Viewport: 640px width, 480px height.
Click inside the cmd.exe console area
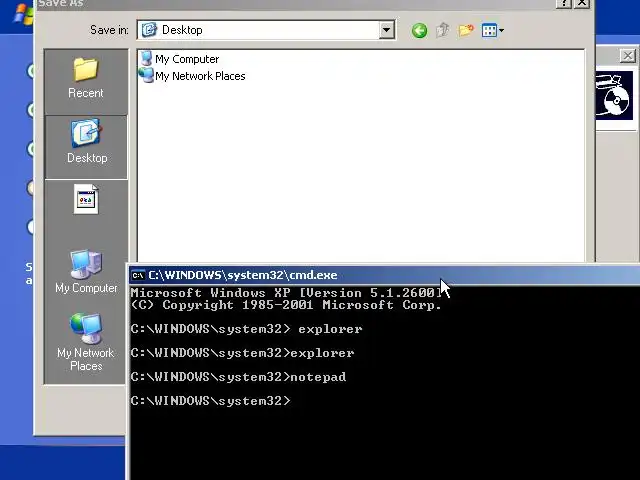pos(384,383)
